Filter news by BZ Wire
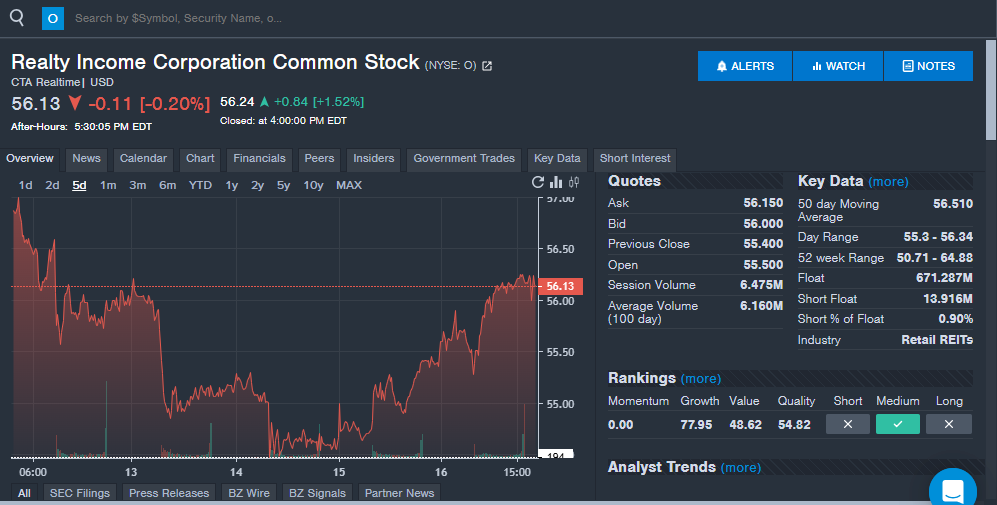The image size is (997, 505). [249, 494]
